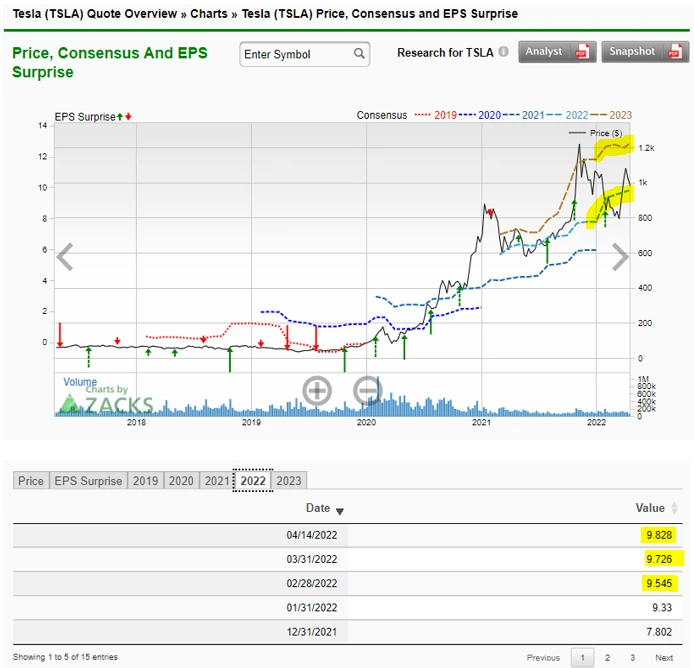
Task: Sort table by Date column arrow
Action: click(339, 511)
